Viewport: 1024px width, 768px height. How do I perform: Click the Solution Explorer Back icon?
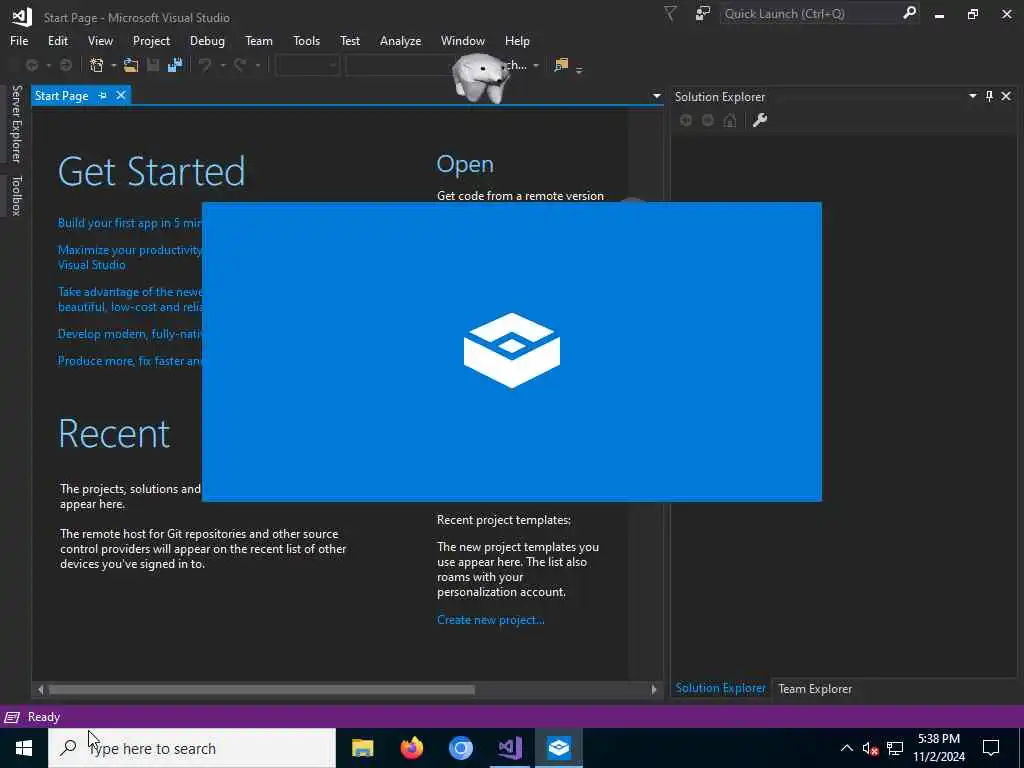click(x=686, y=120)
